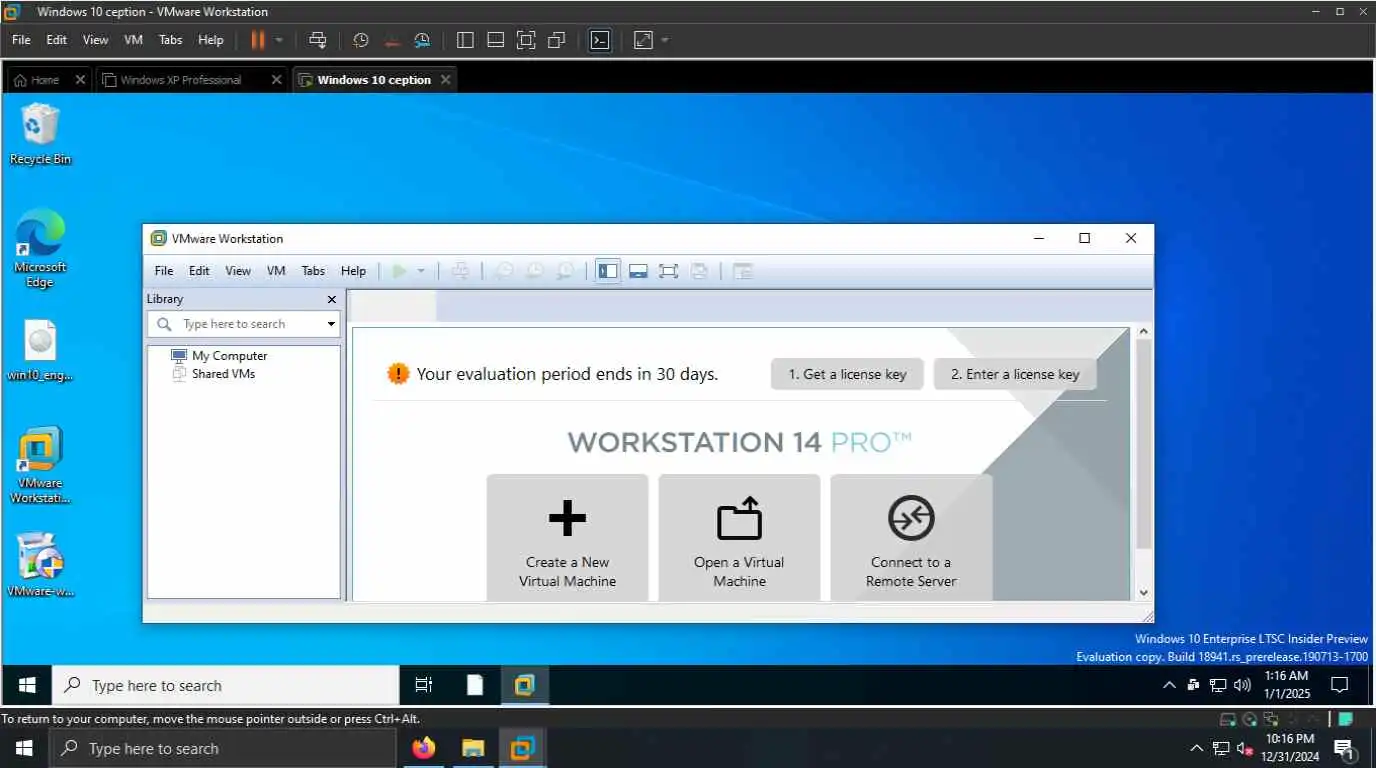Open the View menu in the inner VMware window
1376x768 pixels.
pyautogui.click(x=238, y=271)
